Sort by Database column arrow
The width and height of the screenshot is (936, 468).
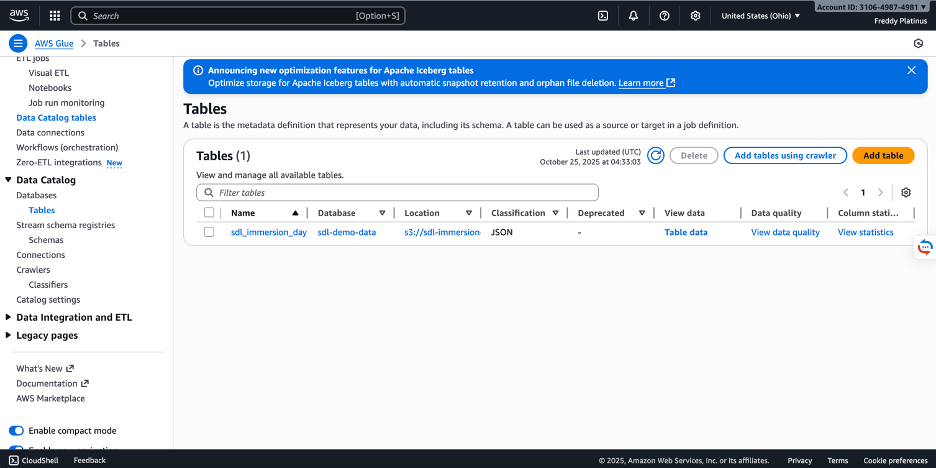point(382,213)
